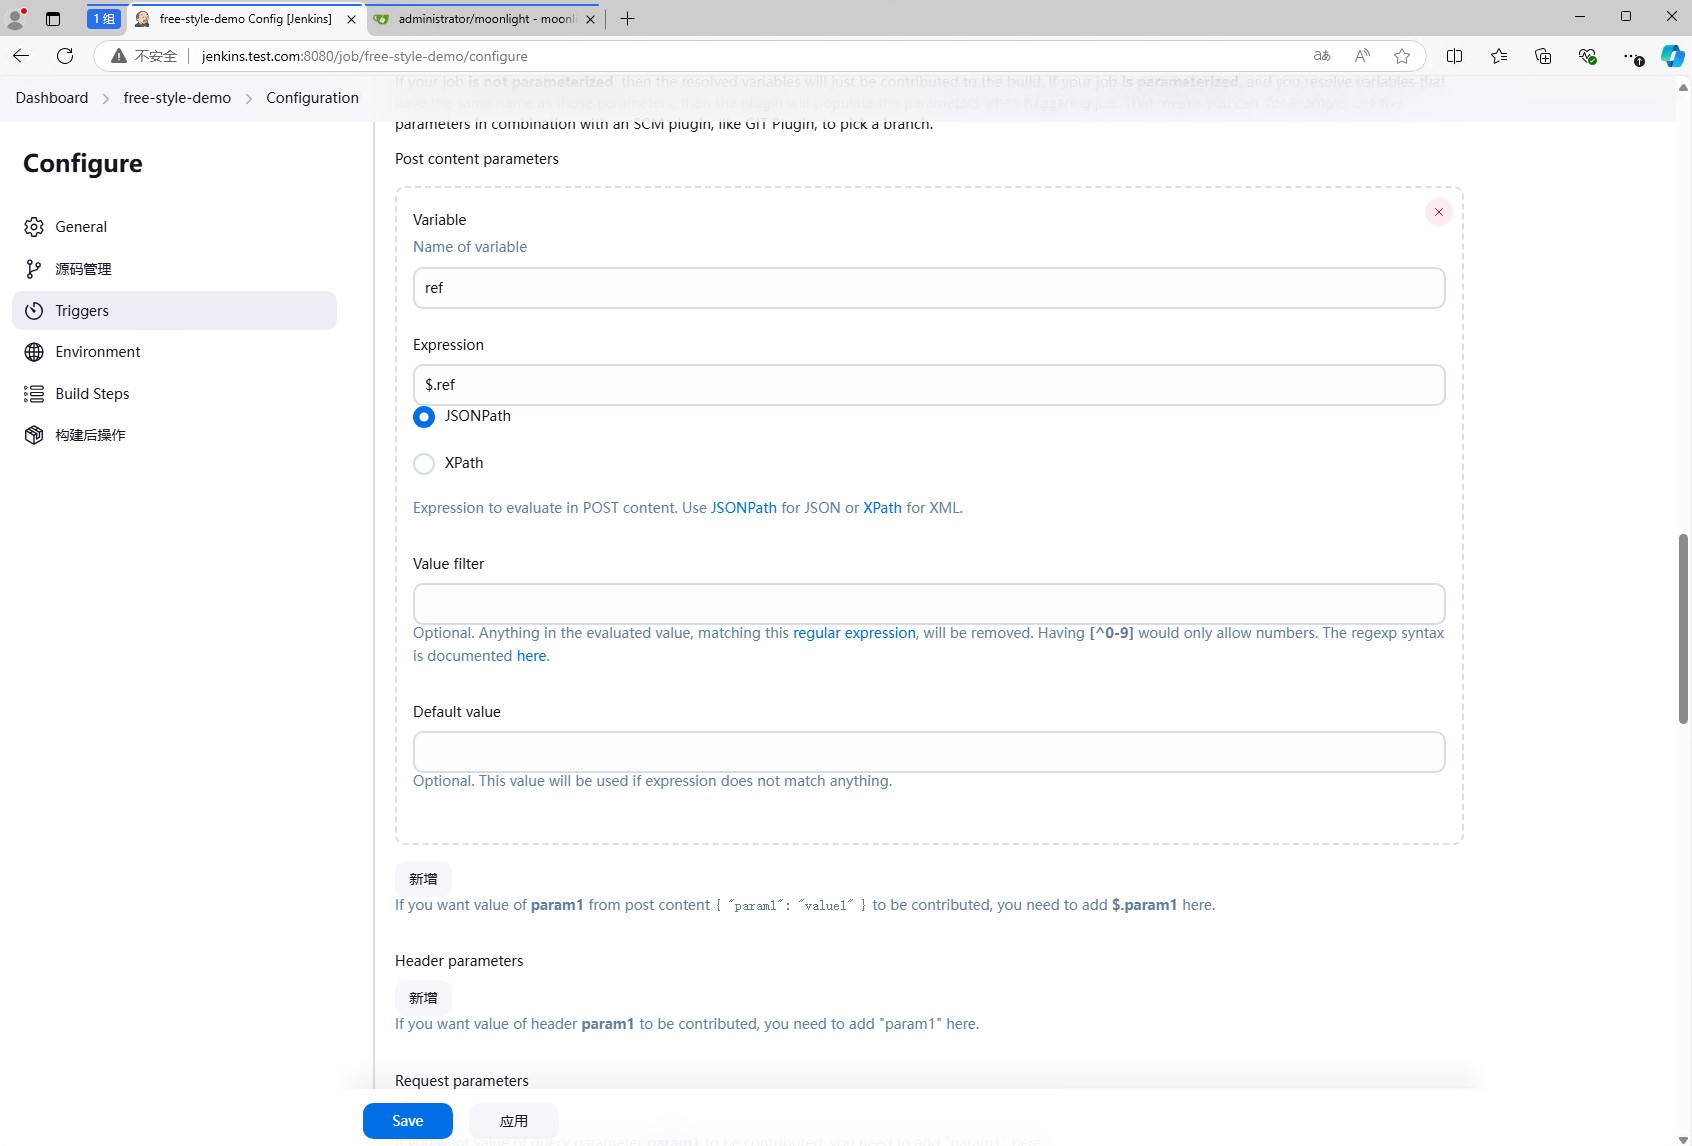The width and height of the screenshot is (1692, 1146).
Task: Click the vertical page scrollbar thumb
Action: (x=1683, y=628)
